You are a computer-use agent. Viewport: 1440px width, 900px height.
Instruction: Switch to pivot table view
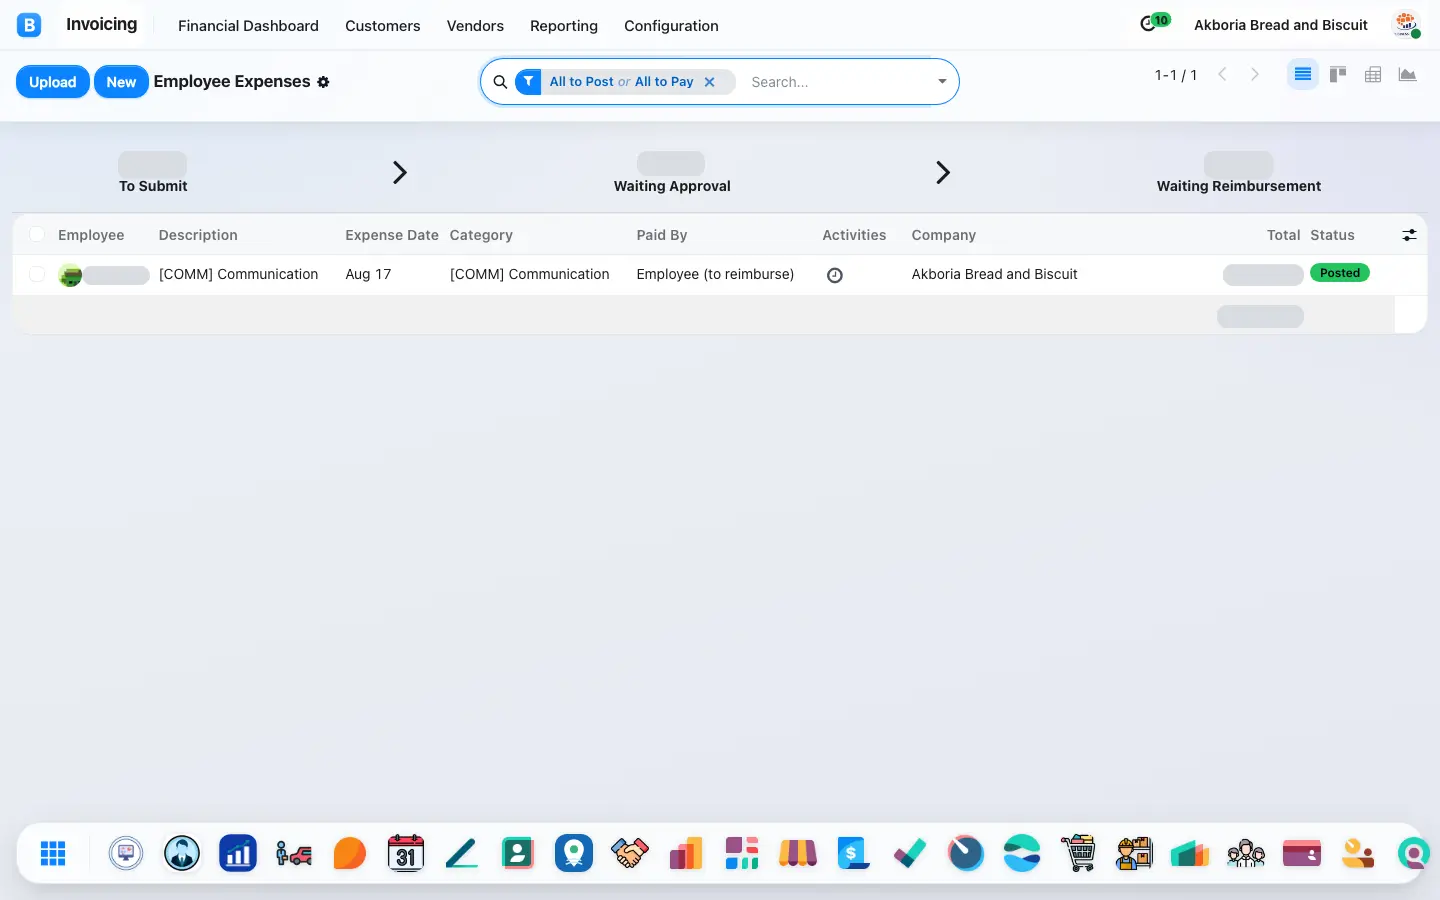coord(1373,75)
